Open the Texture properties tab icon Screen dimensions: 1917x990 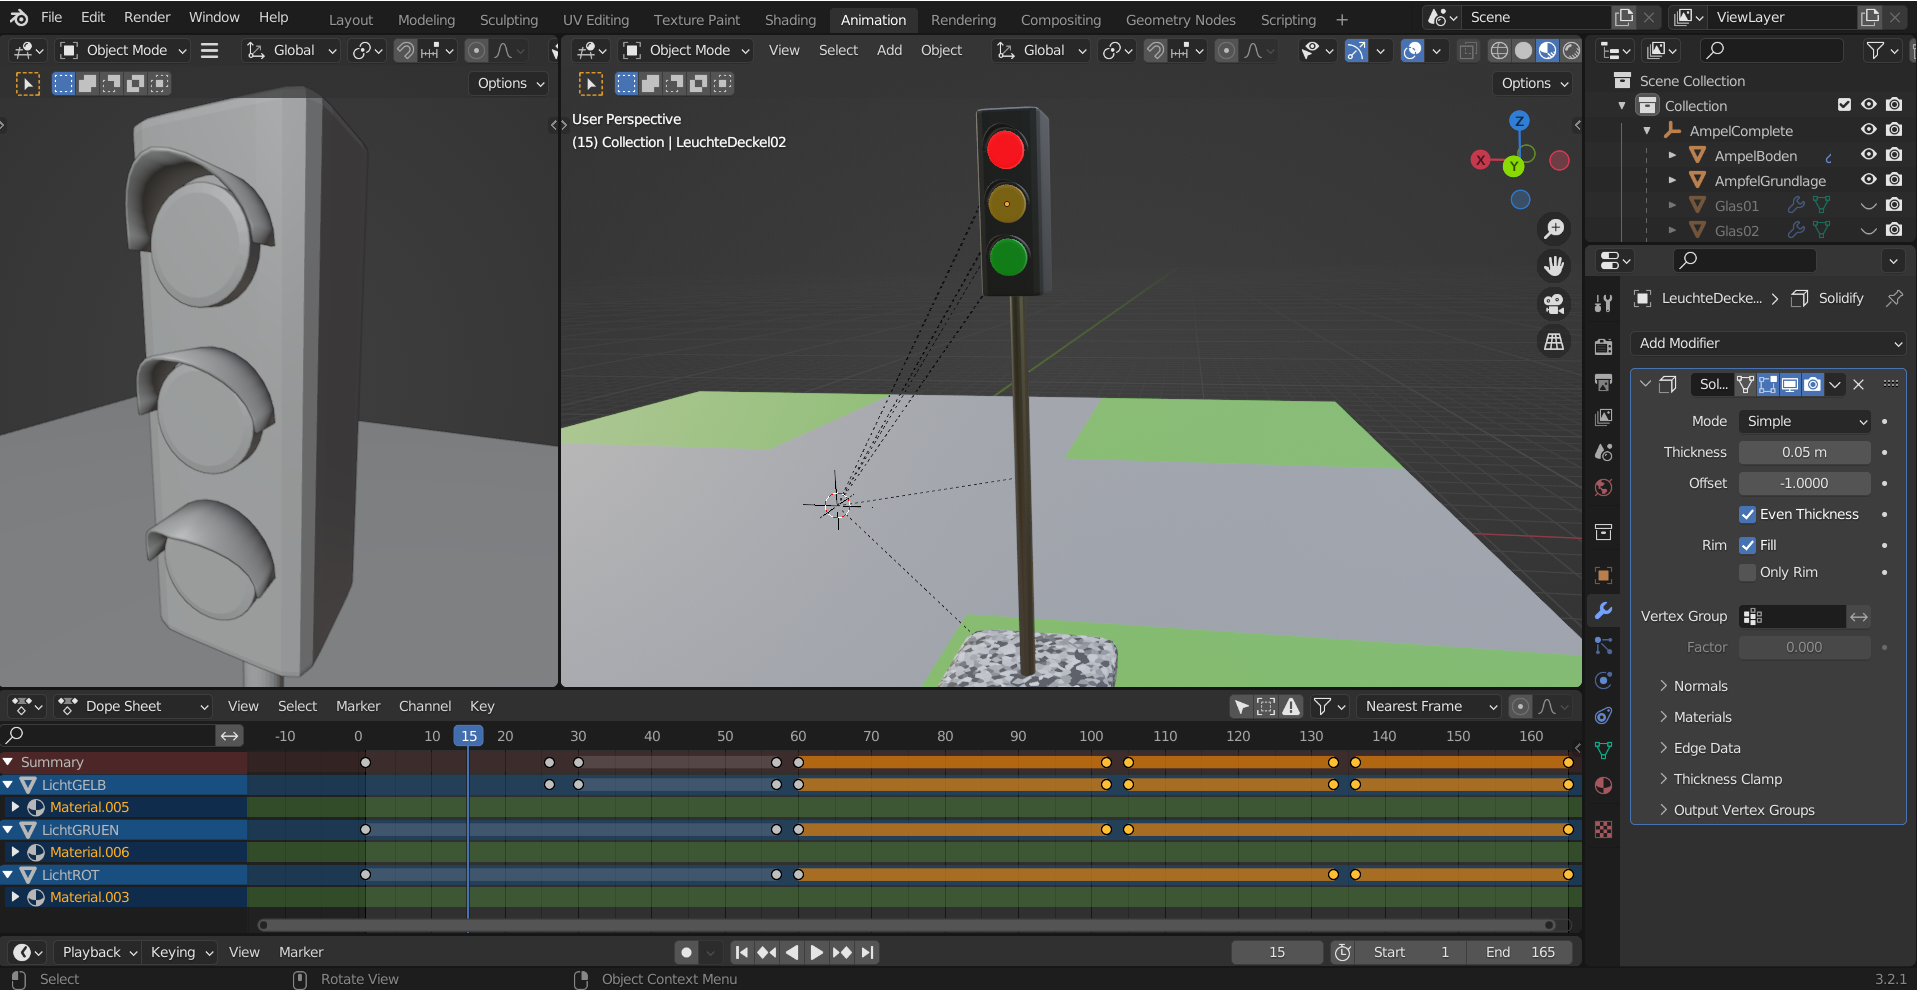1604,830
